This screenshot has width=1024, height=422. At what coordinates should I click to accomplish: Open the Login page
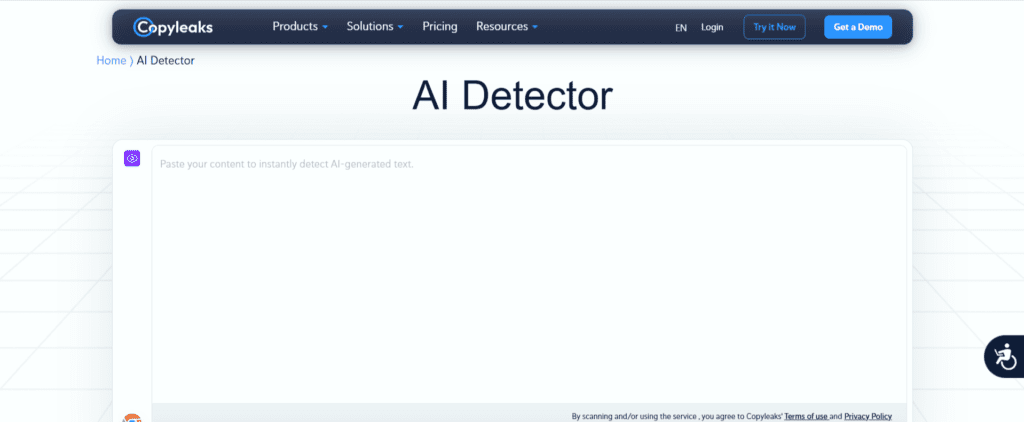(712, 27)
